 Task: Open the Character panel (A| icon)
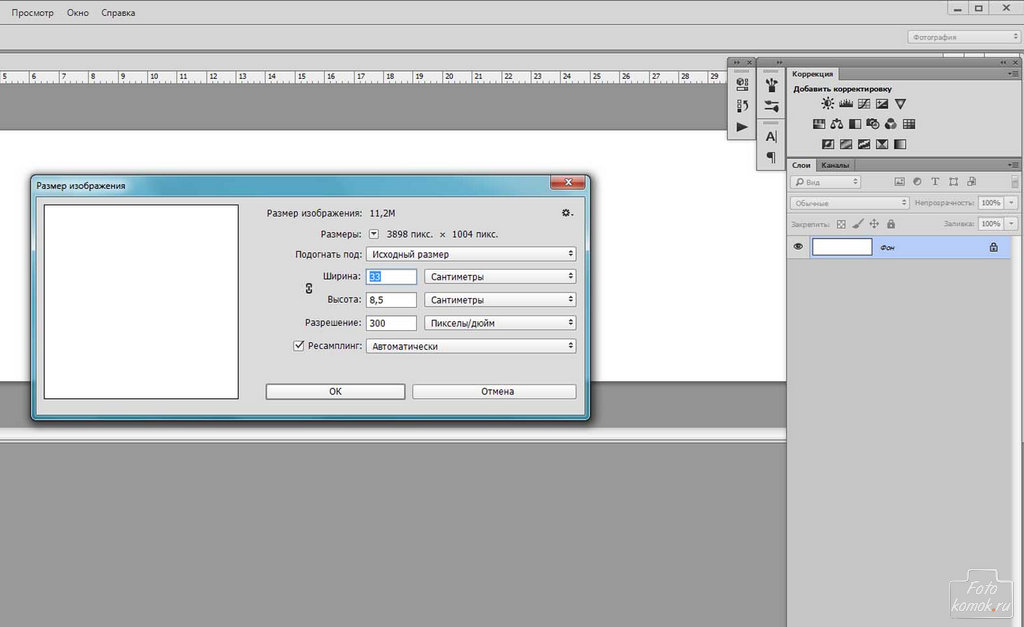(771, 137)
